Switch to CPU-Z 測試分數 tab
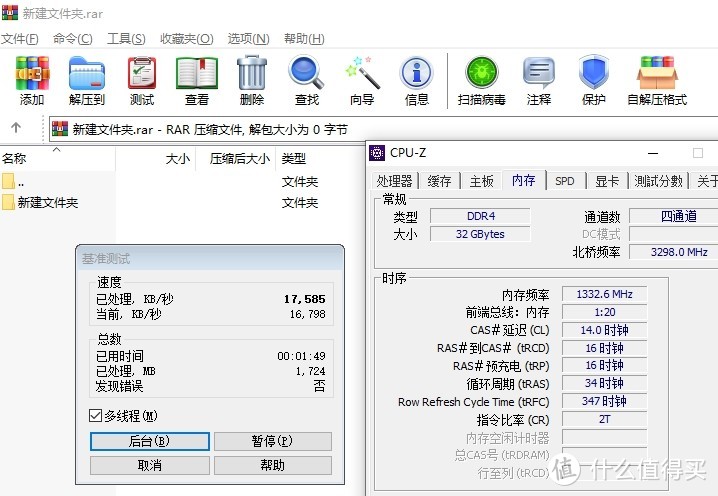718x496 pixels. (658, 181)
